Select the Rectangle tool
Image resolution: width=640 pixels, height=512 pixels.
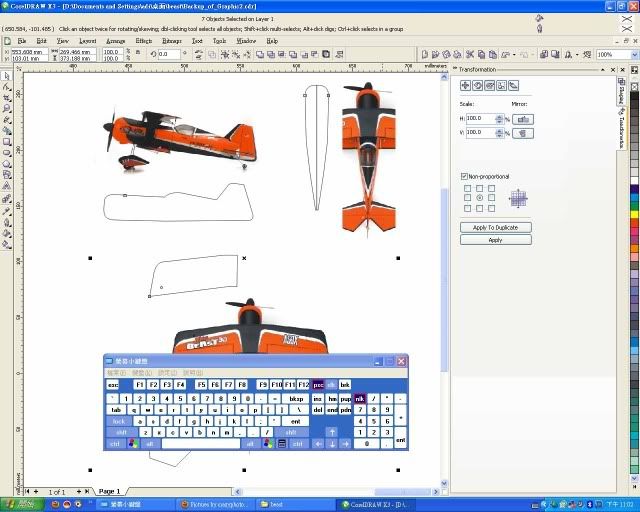[7, 142]
